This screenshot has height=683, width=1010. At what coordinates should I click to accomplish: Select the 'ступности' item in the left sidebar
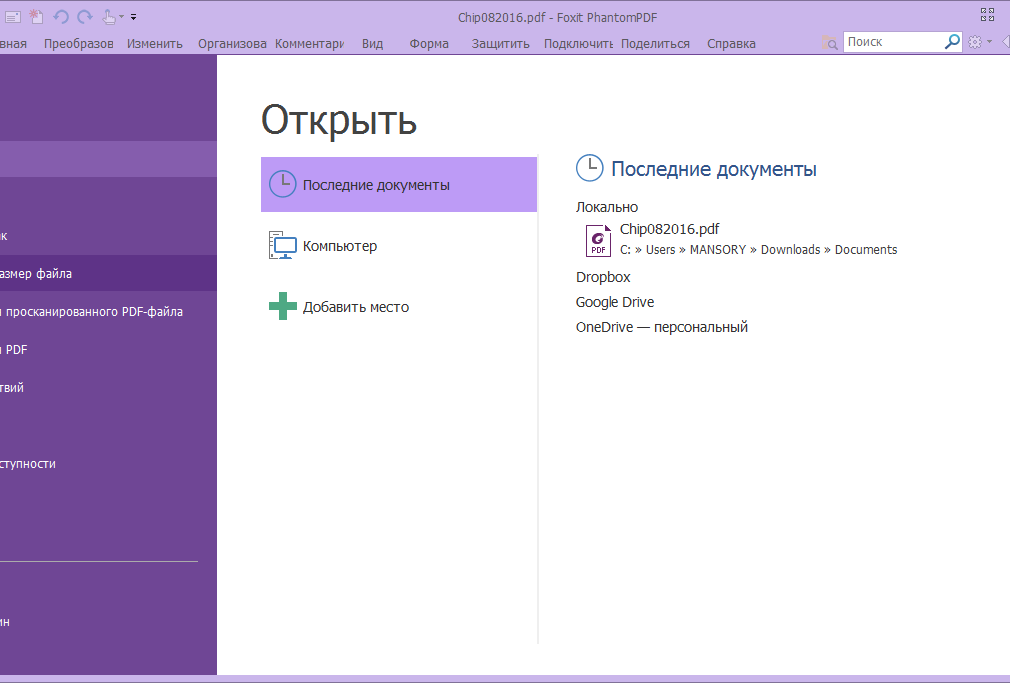[x=108, y=464]
